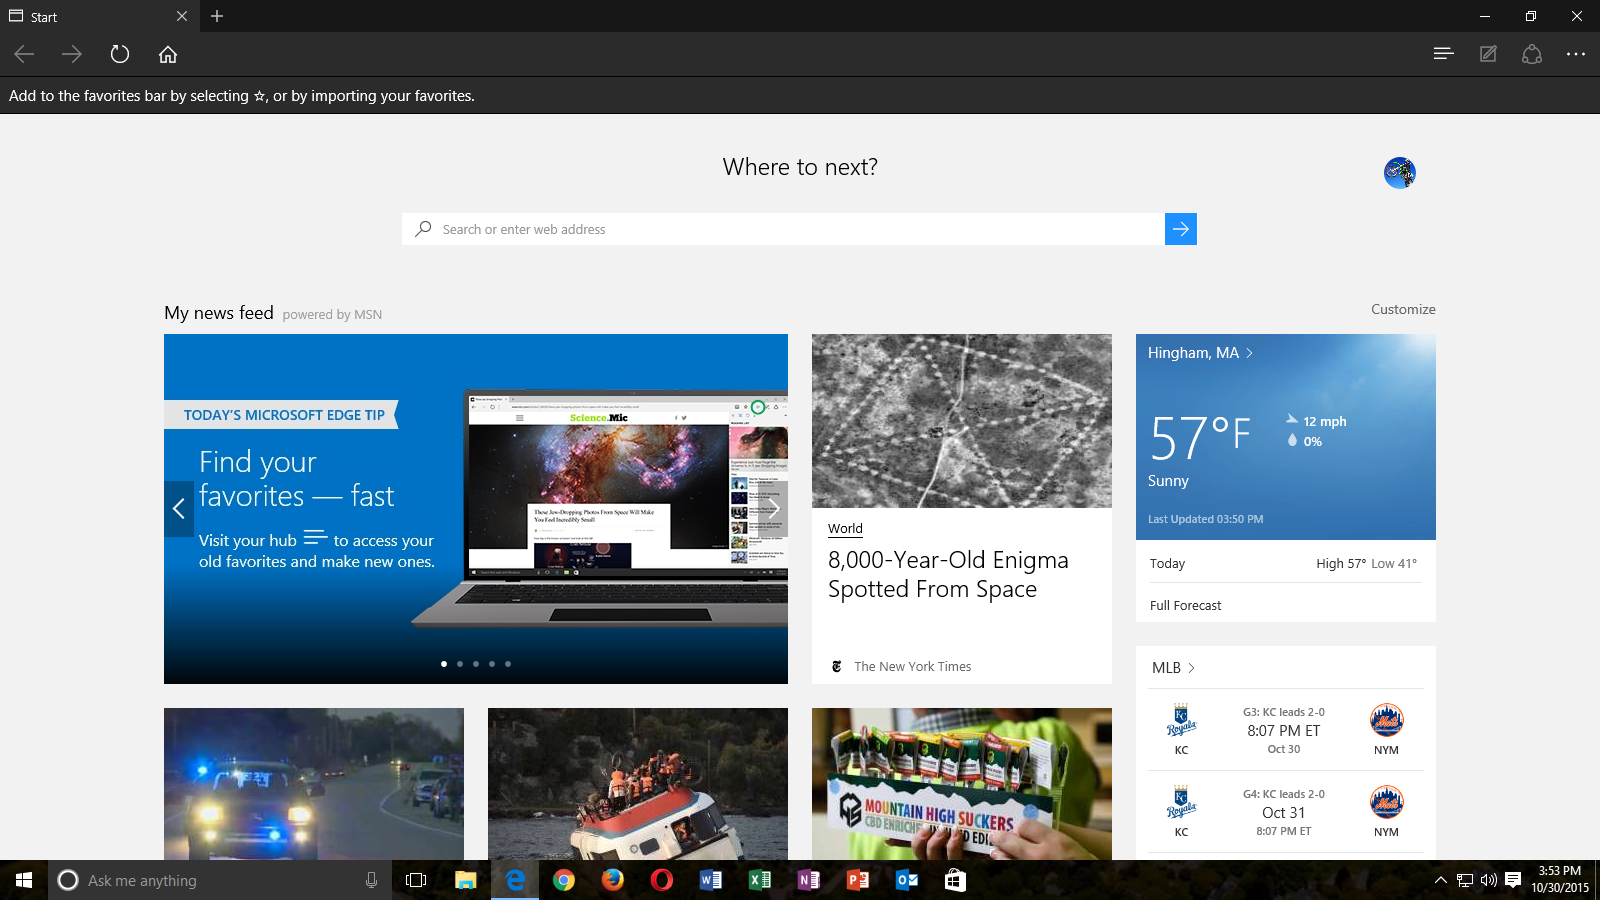Go back to the previous page

coord(24,54)
